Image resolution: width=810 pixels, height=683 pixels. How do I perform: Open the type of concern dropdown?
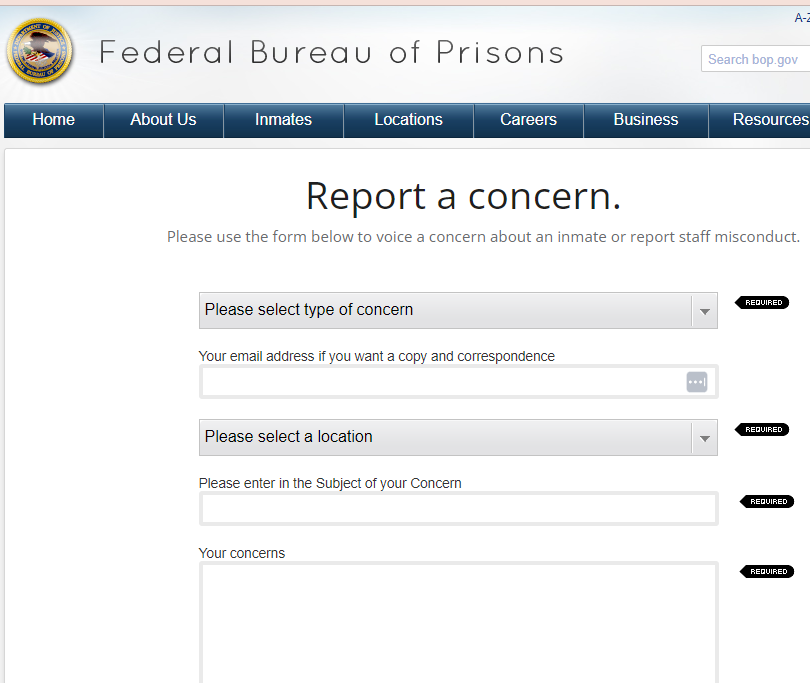tap(458, 311)
